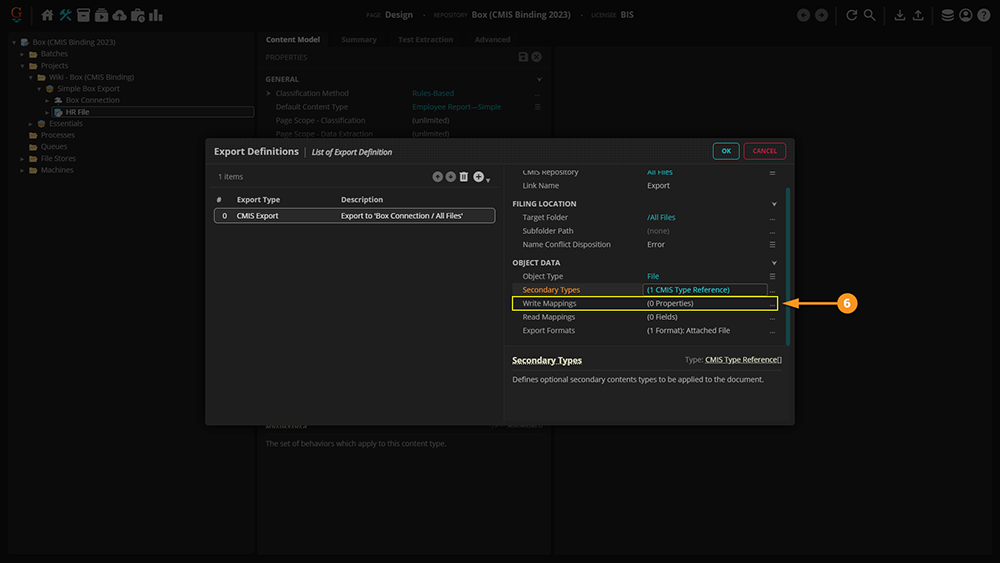This screenshot has width=1000, height=563.
Task: Click the add export definition plus icon
Action: tap(479, 177)
